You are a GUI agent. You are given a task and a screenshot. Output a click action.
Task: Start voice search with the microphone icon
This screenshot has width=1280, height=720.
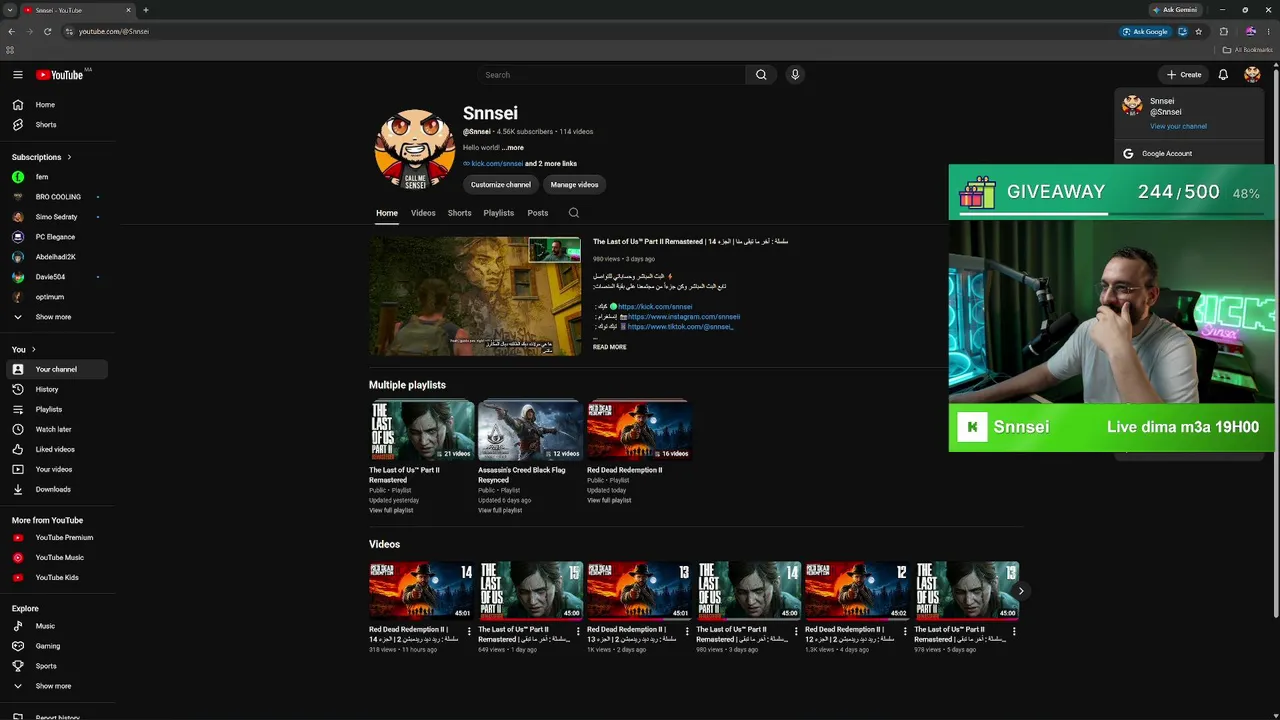795,75
